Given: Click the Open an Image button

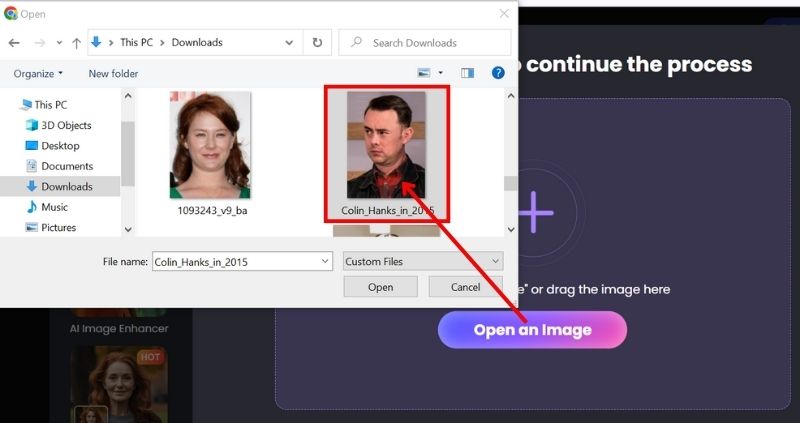Looking at the screenshot, I should (532, 330).
